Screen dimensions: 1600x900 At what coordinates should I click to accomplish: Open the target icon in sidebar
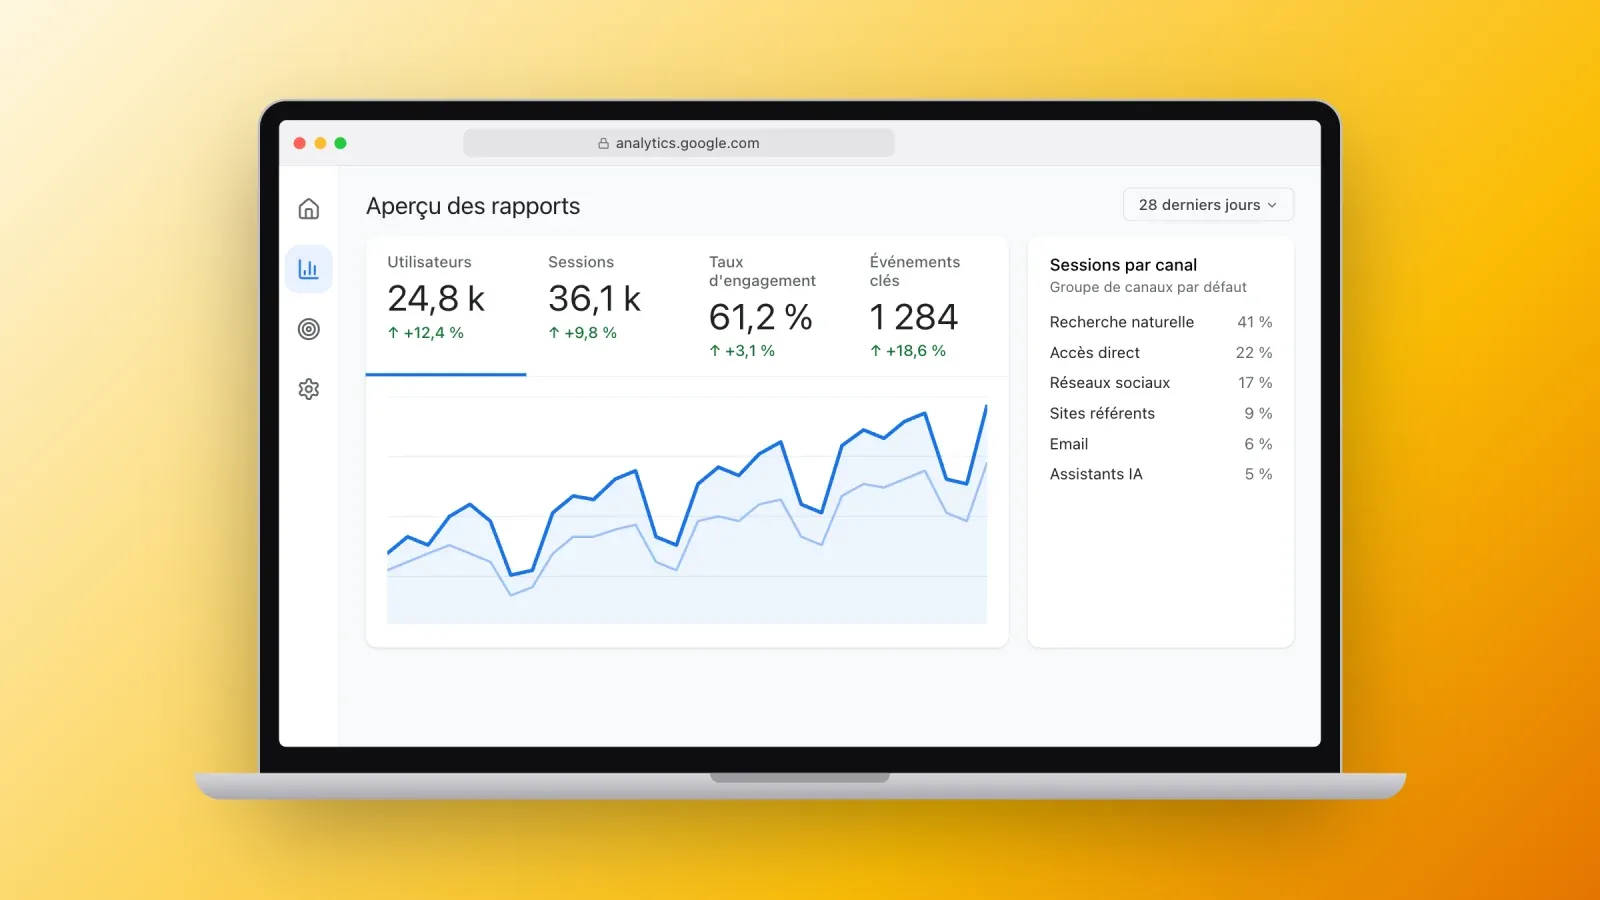[309, 329]
